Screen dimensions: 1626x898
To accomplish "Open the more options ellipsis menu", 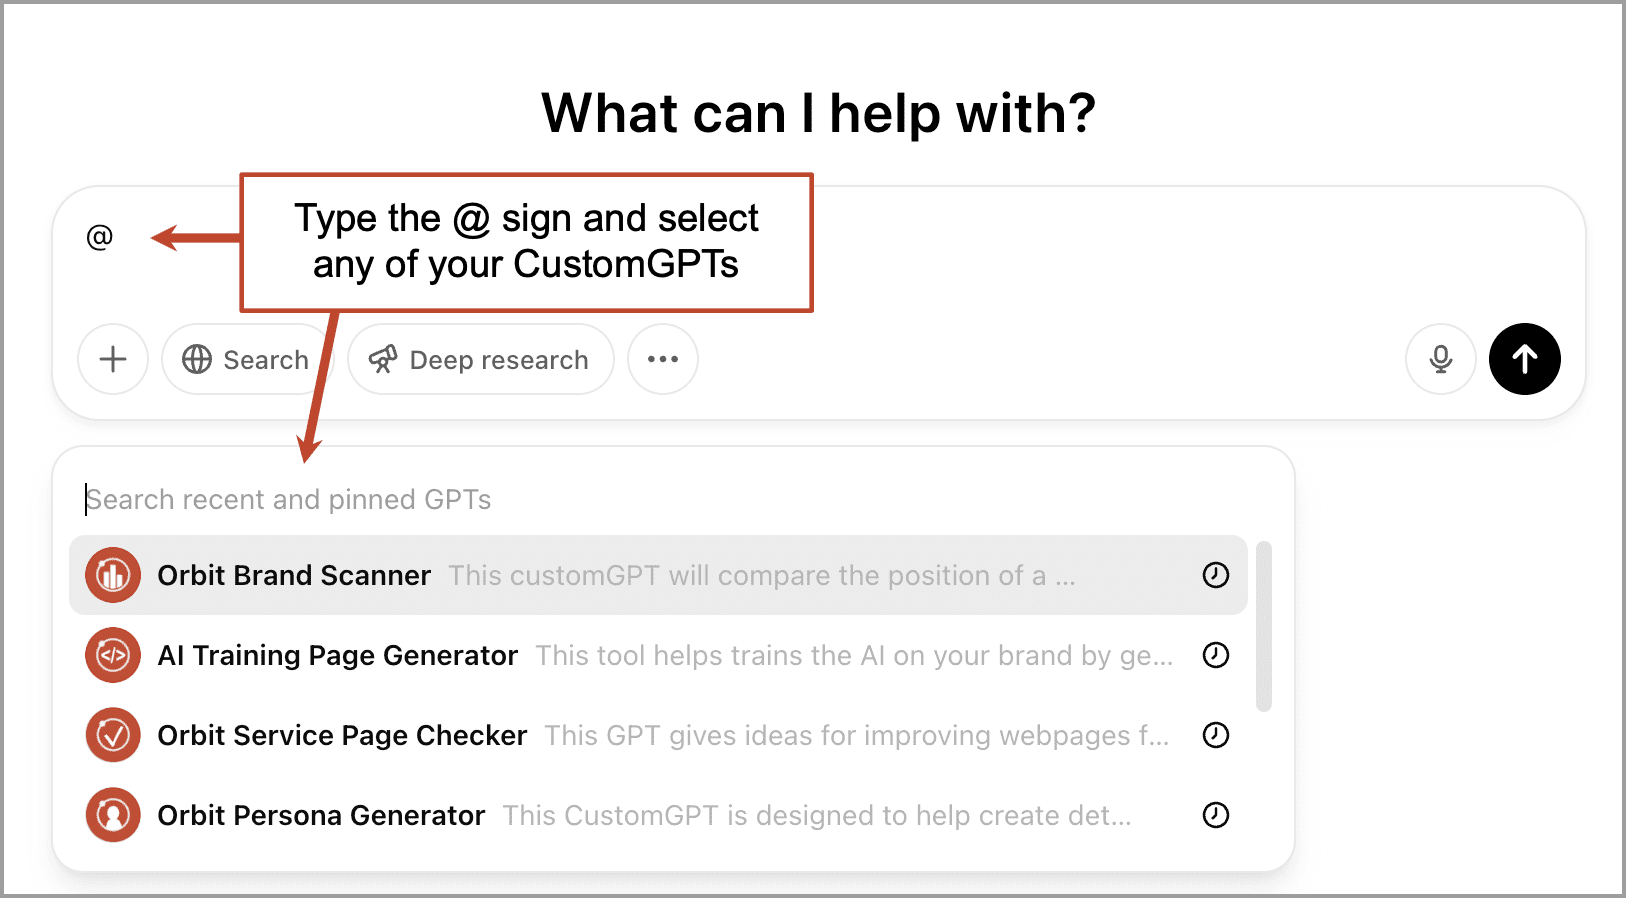I will [662, 359].
